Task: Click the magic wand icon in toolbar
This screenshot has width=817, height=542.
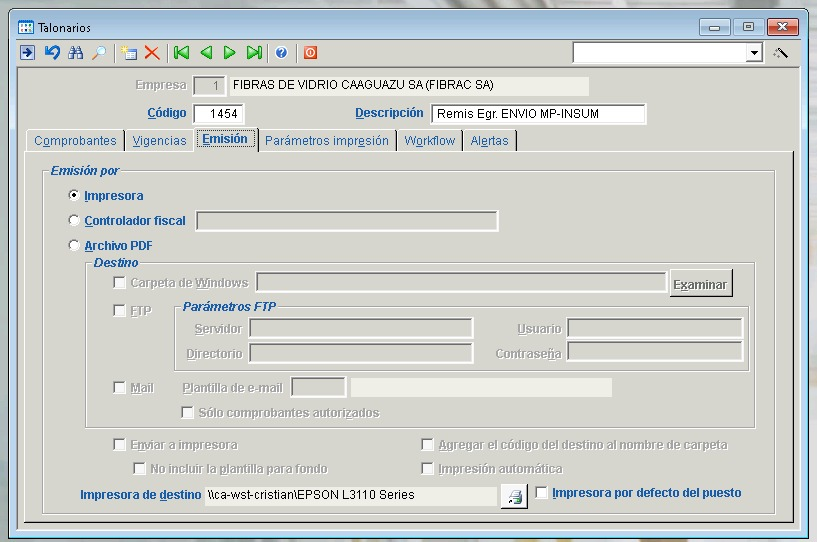Action: click(x=781, y=53)
